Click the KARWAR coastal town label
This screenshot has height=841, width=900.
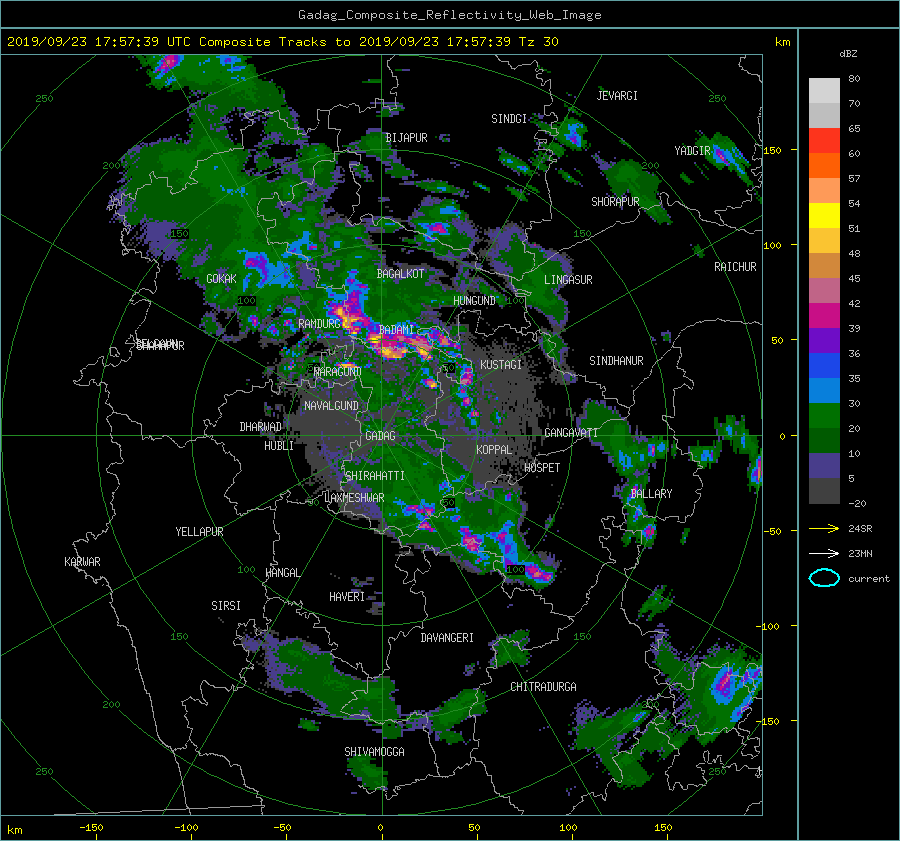click(x=82, y=561)
